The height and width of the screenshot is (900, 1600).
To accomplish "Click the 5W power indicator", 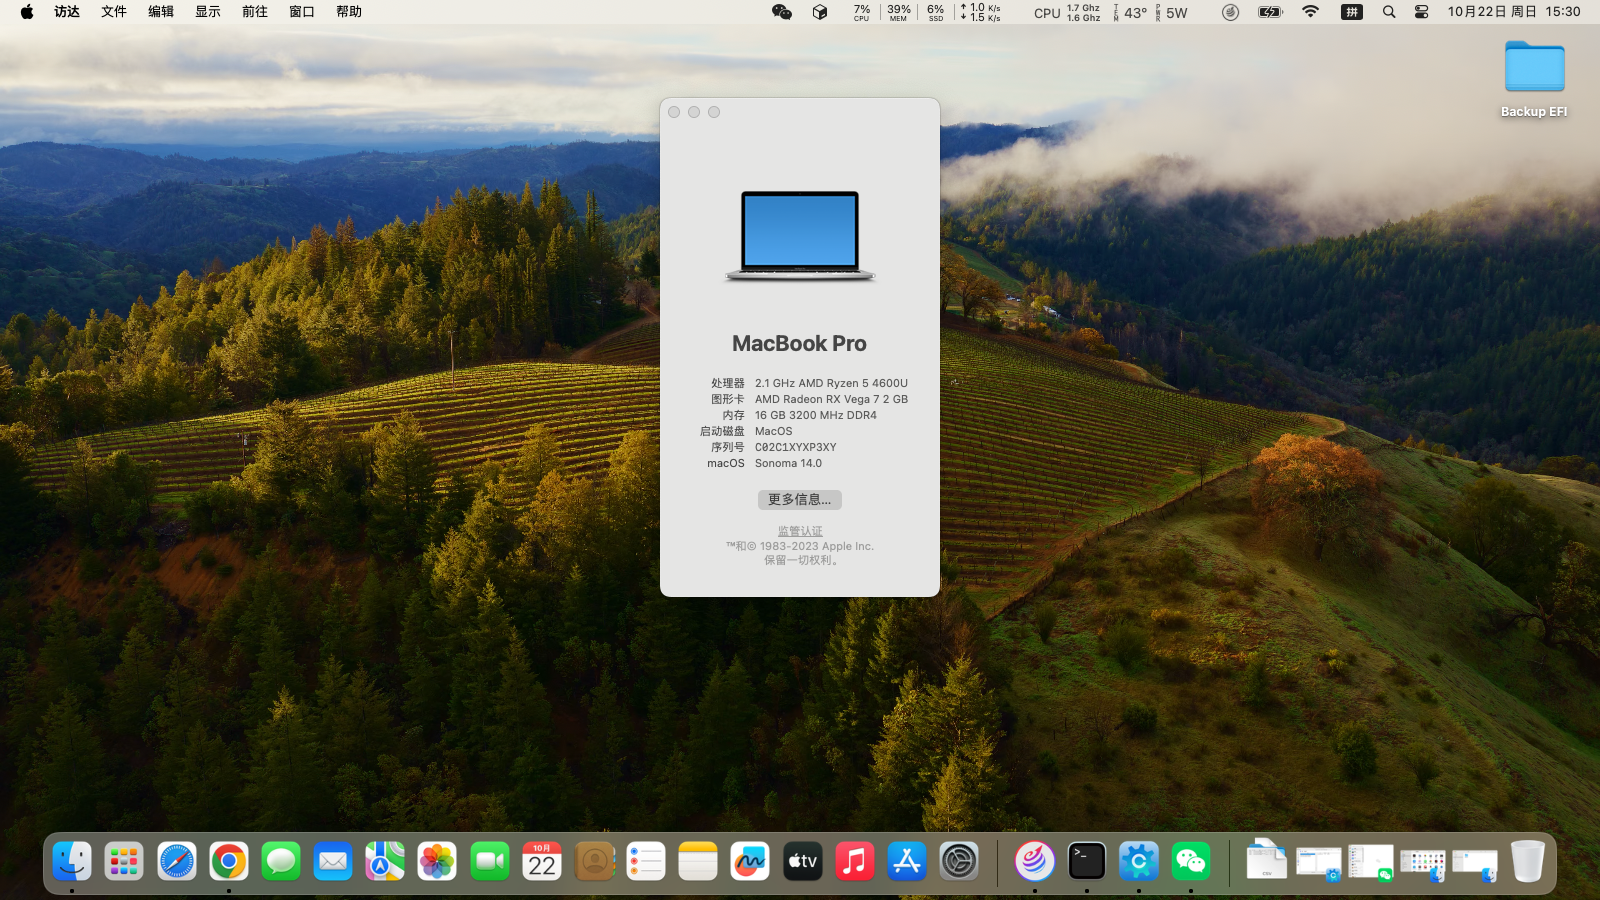I will click(x=1172, y=12).
